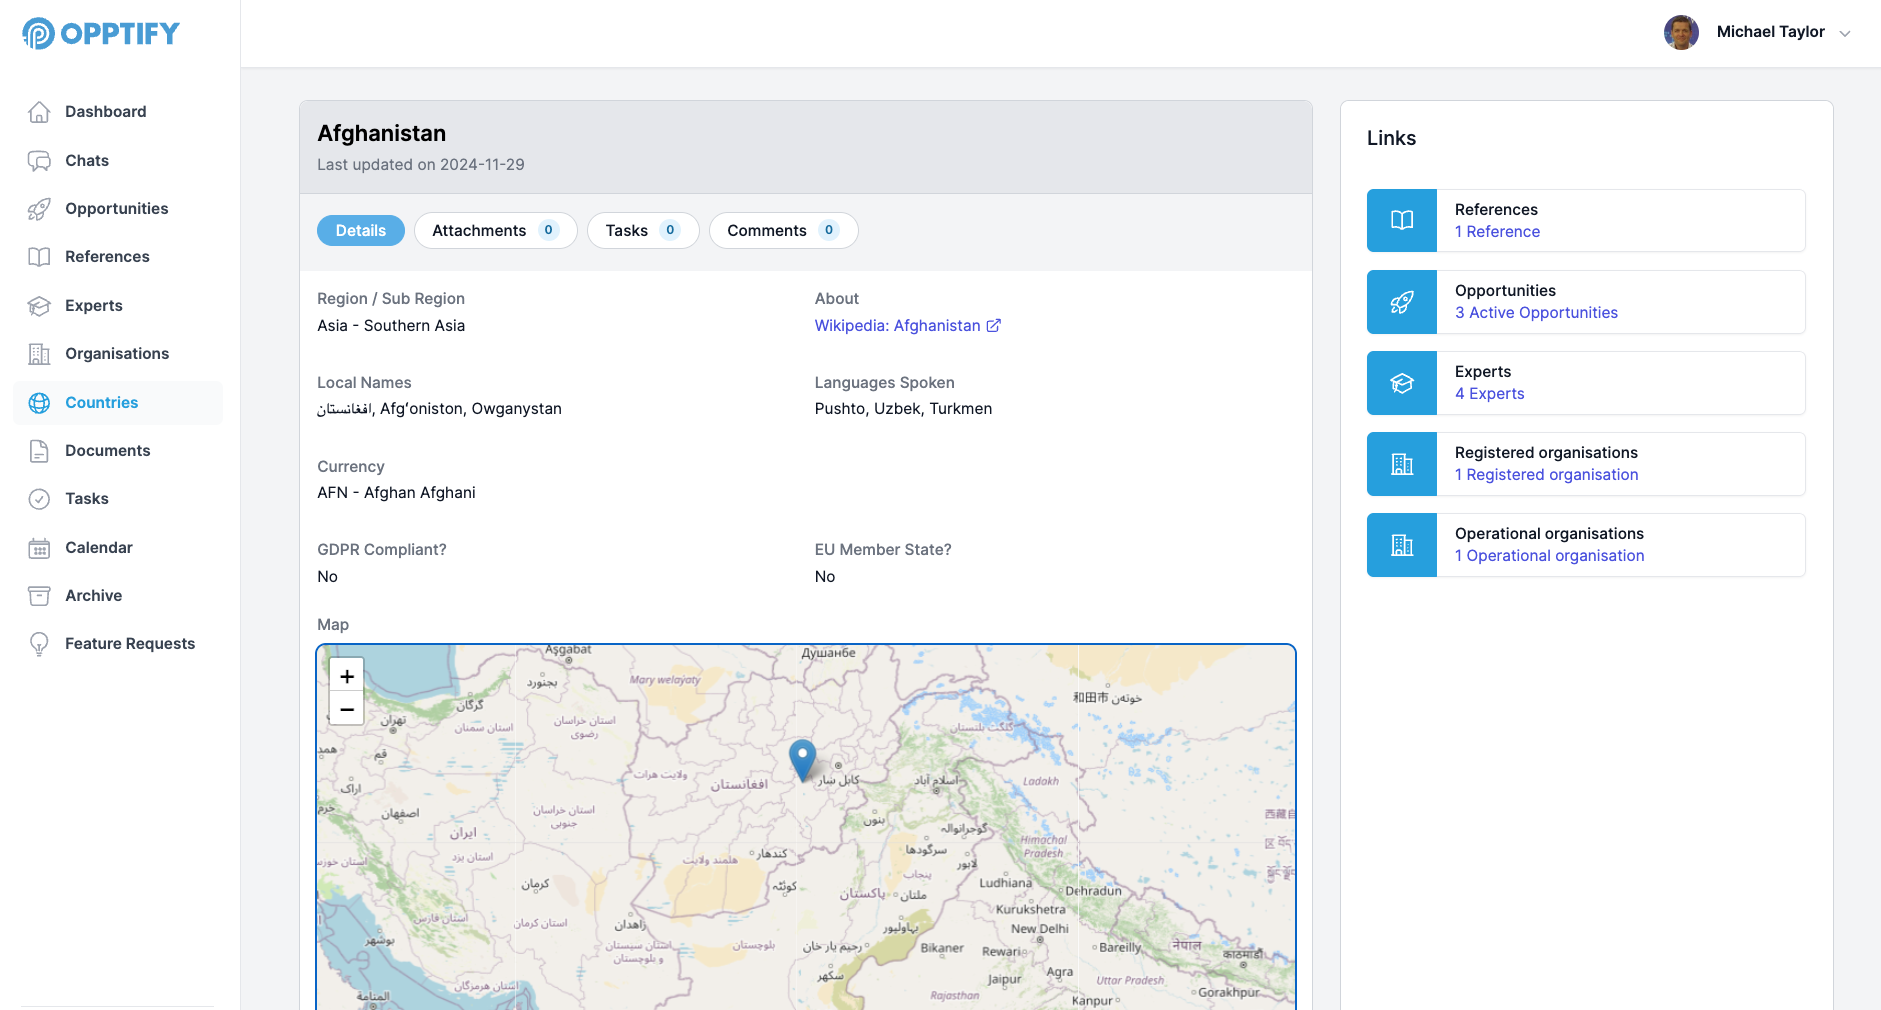Viewport: 1881px width, 1010px height.
Task: Select the Archive box icon in the sidebar
Action: tap(39, 595)
